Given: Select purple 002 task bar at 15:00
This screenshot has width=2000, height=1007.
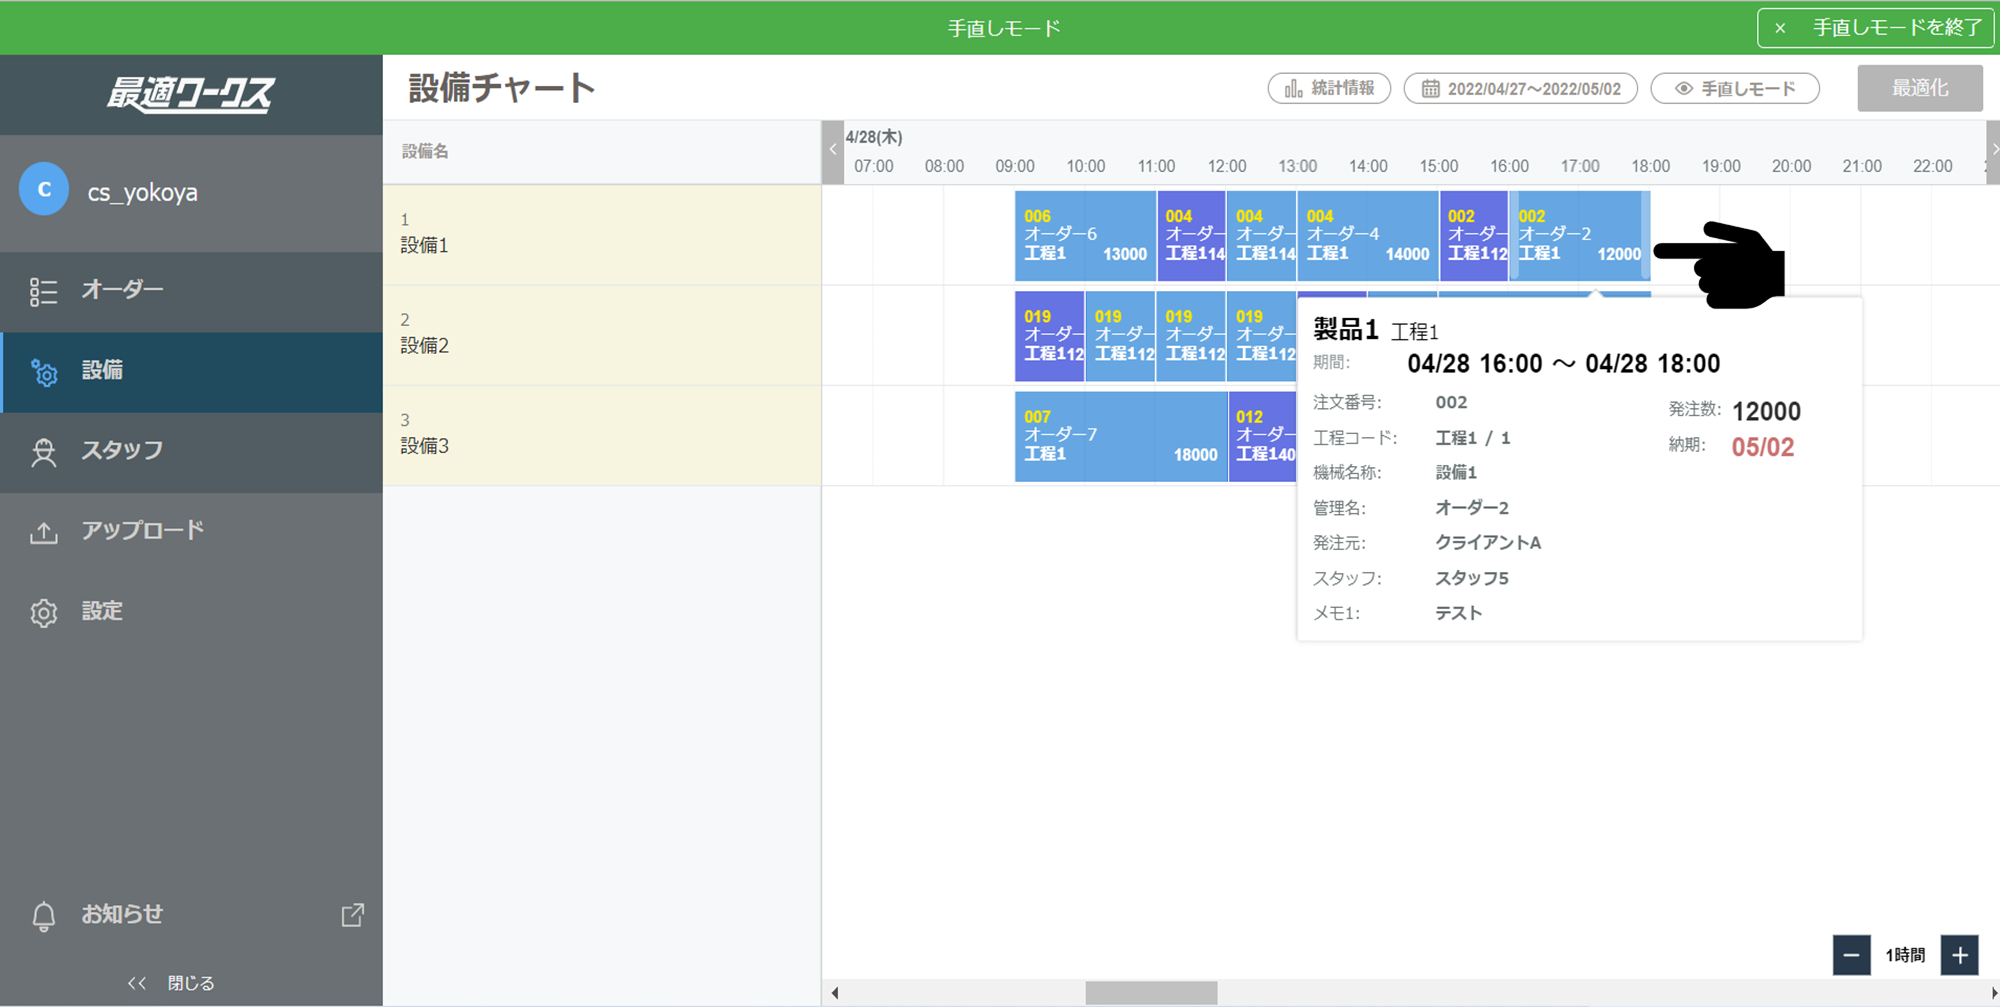Looking at the screenshot, I should click(x=1474, y=236).
